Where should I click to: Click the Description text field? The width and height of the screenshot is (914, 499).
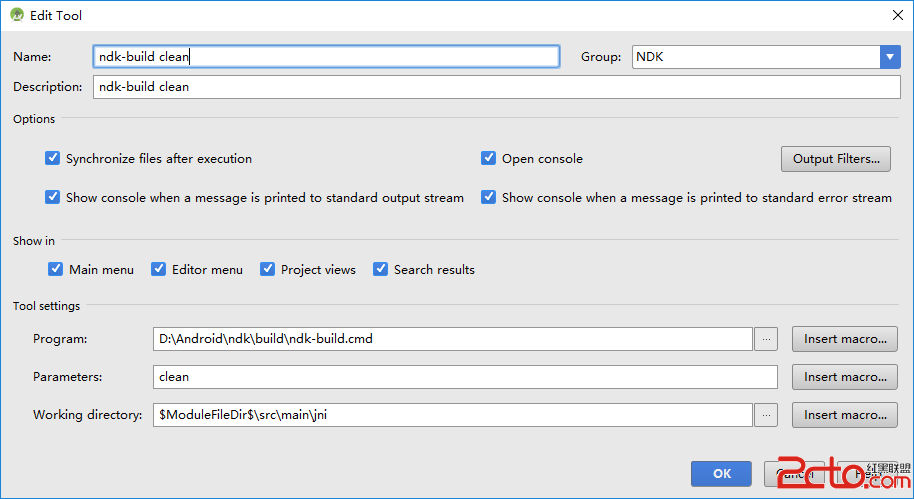[x=497, y=87]
